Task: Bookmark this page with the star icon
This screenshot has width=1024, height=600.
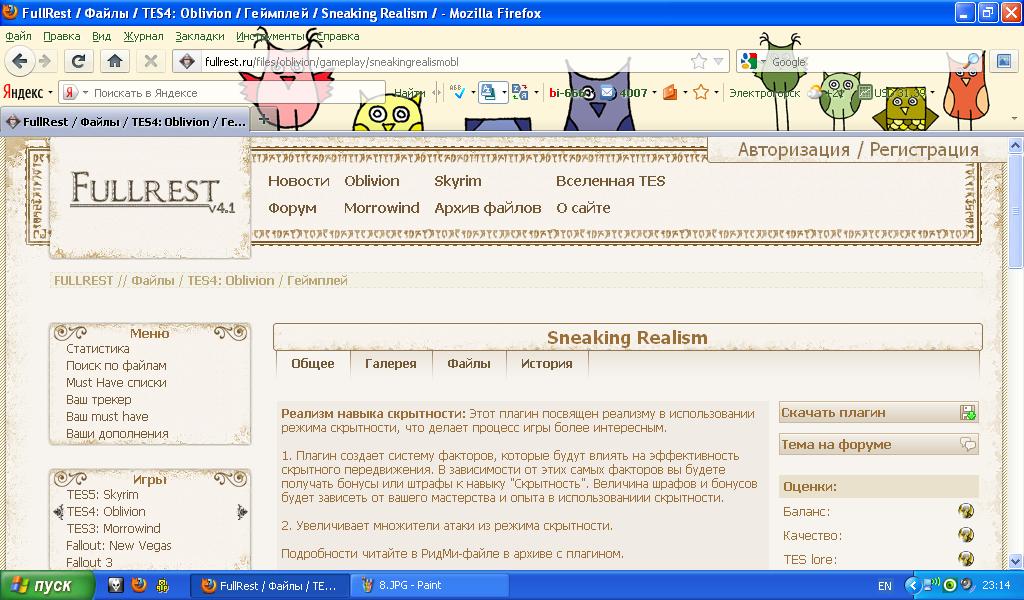Action: [699, 62]
